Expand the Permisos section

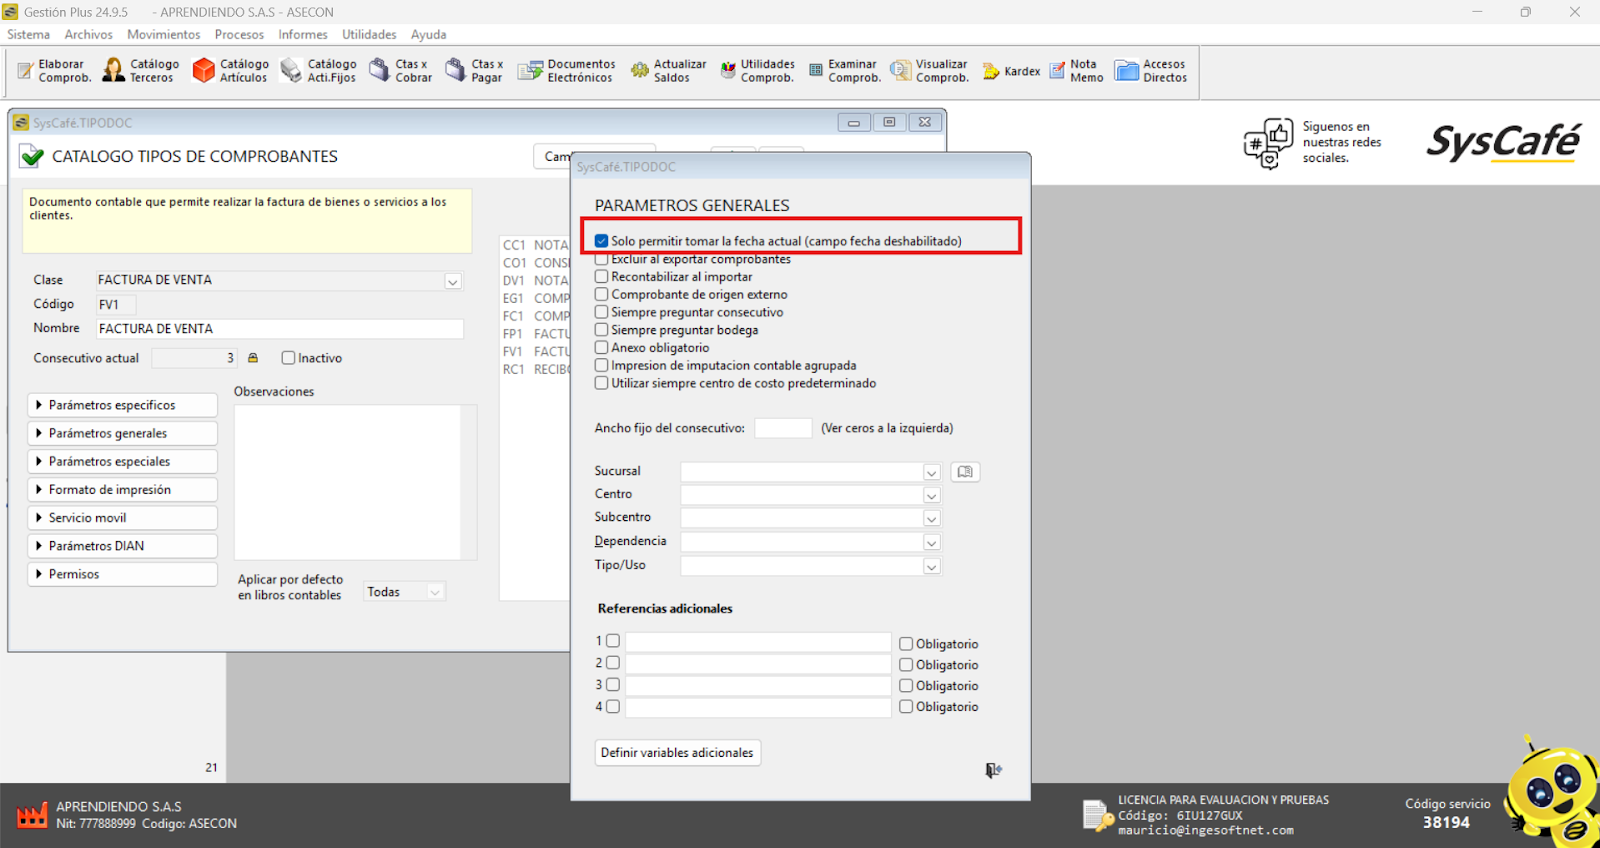click(x=122, y=574)
